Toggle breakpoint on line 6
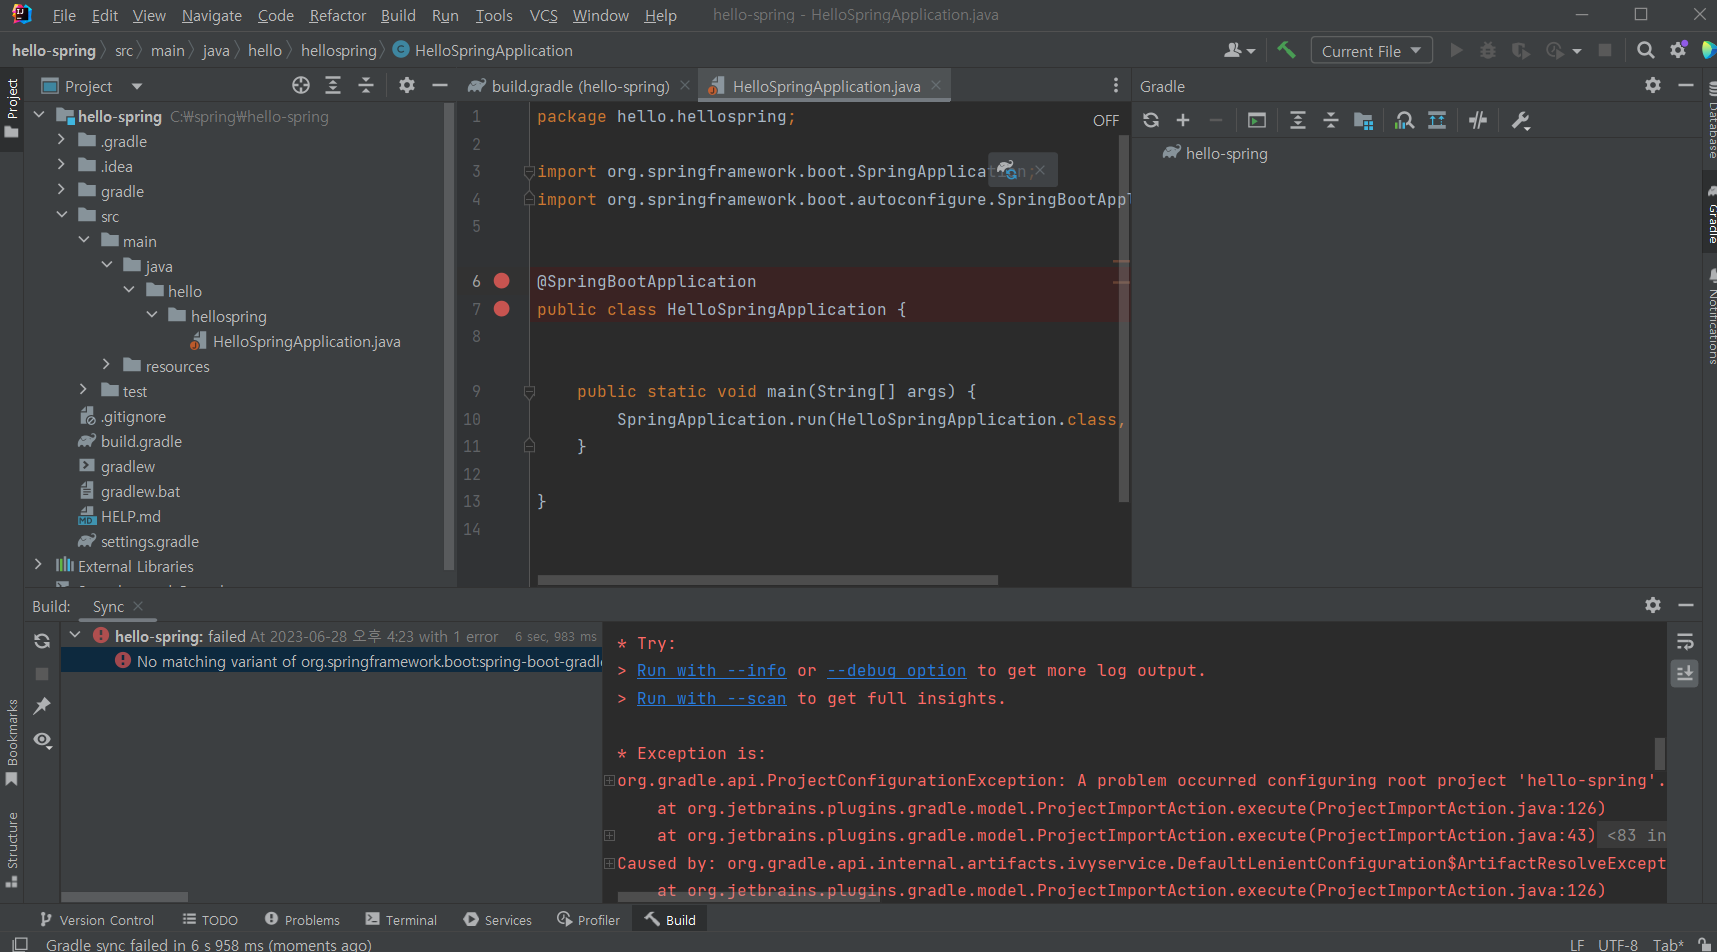Screen dimensions: 1717x952 pyautogui.click(x=502, y=281)
